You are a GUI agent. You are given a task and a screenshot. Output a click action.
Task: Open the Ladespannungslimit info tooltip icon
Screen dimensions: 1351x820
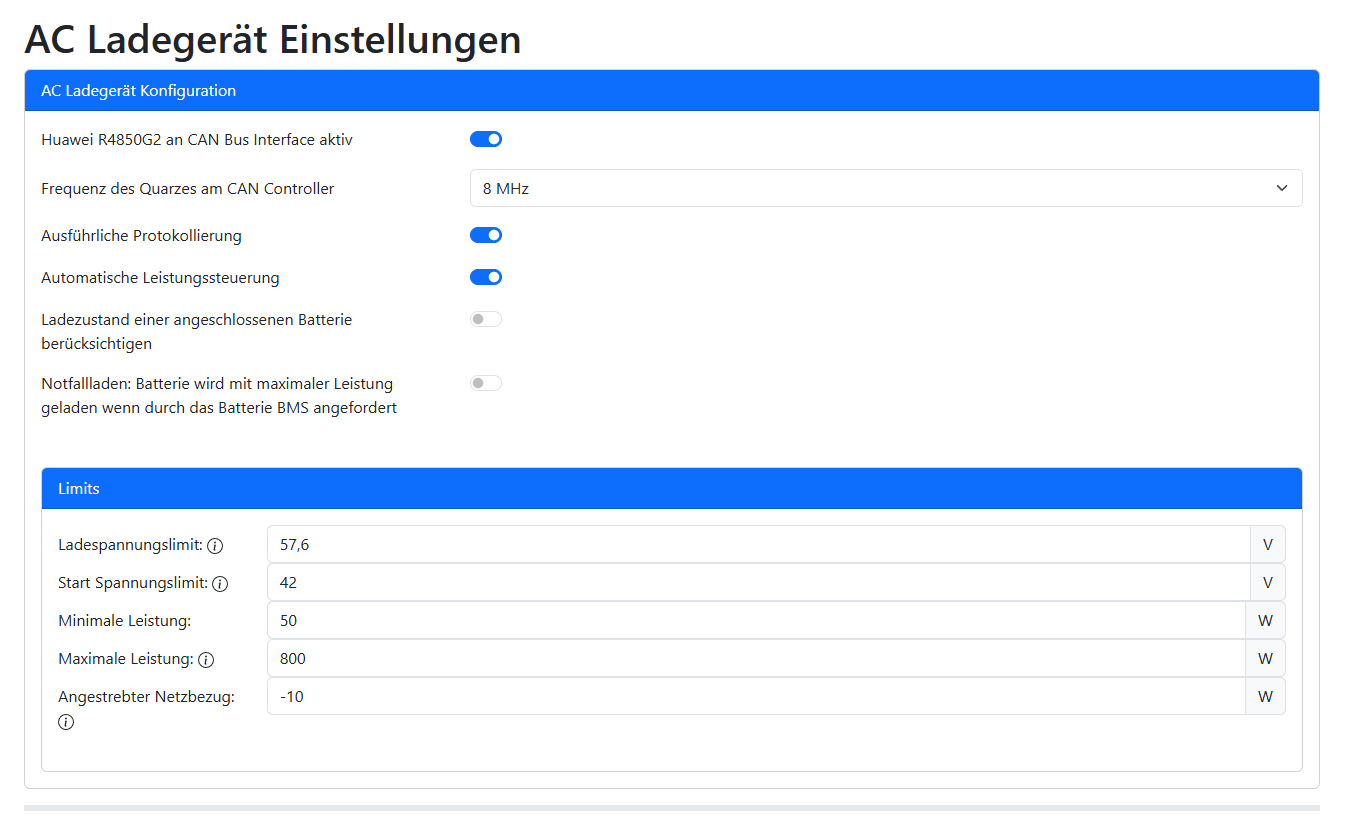pyautogui.click(x=216, y=545)
